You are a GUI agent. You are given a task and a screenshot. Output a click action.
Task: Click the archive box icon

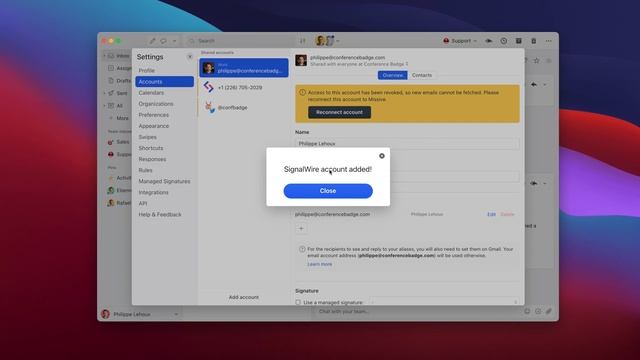[518, 41]
